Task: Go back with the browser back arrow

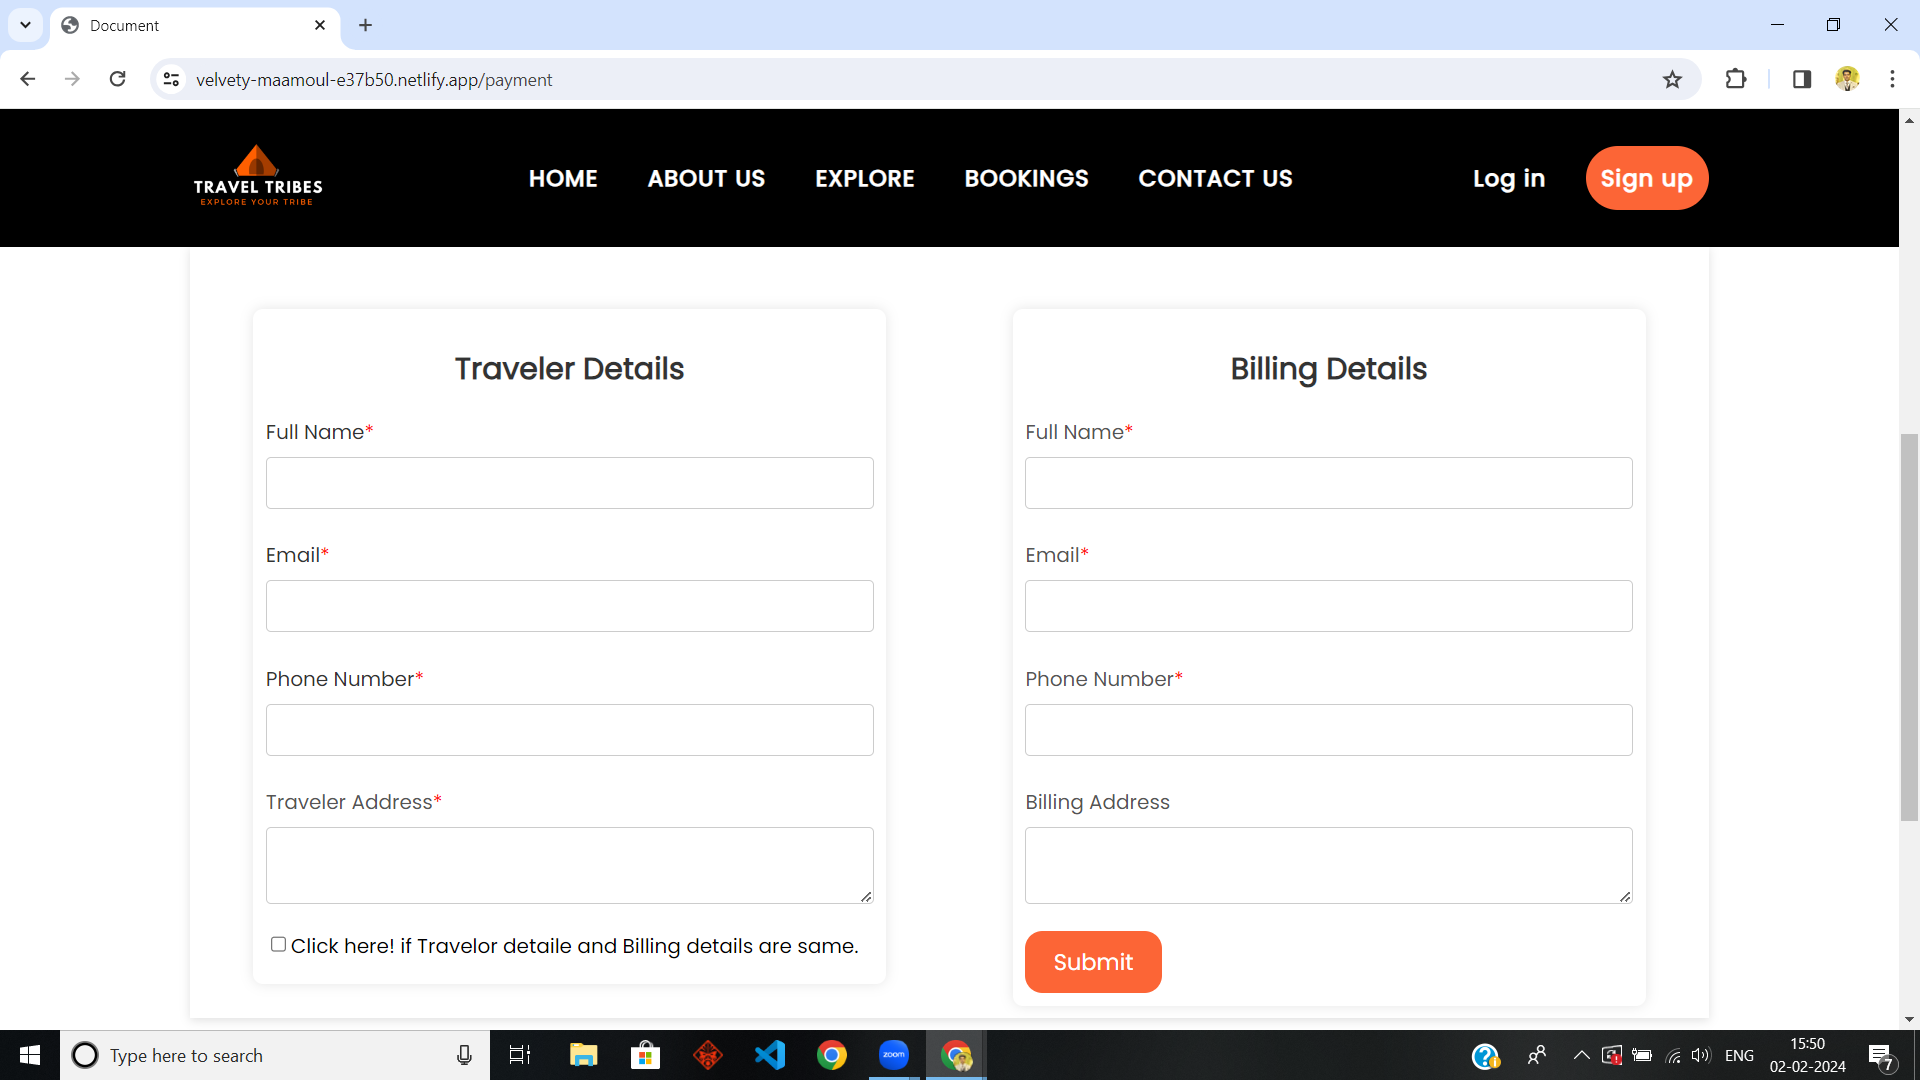Action: point(28,79)
